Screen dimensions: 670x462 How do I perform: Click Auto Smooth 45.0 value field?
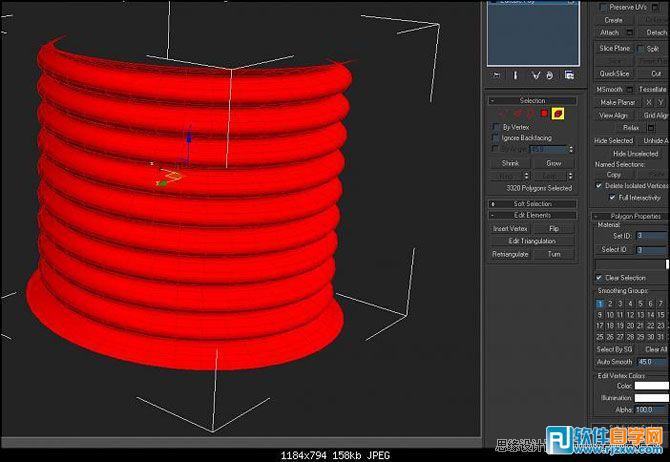(x=652, y=362)
